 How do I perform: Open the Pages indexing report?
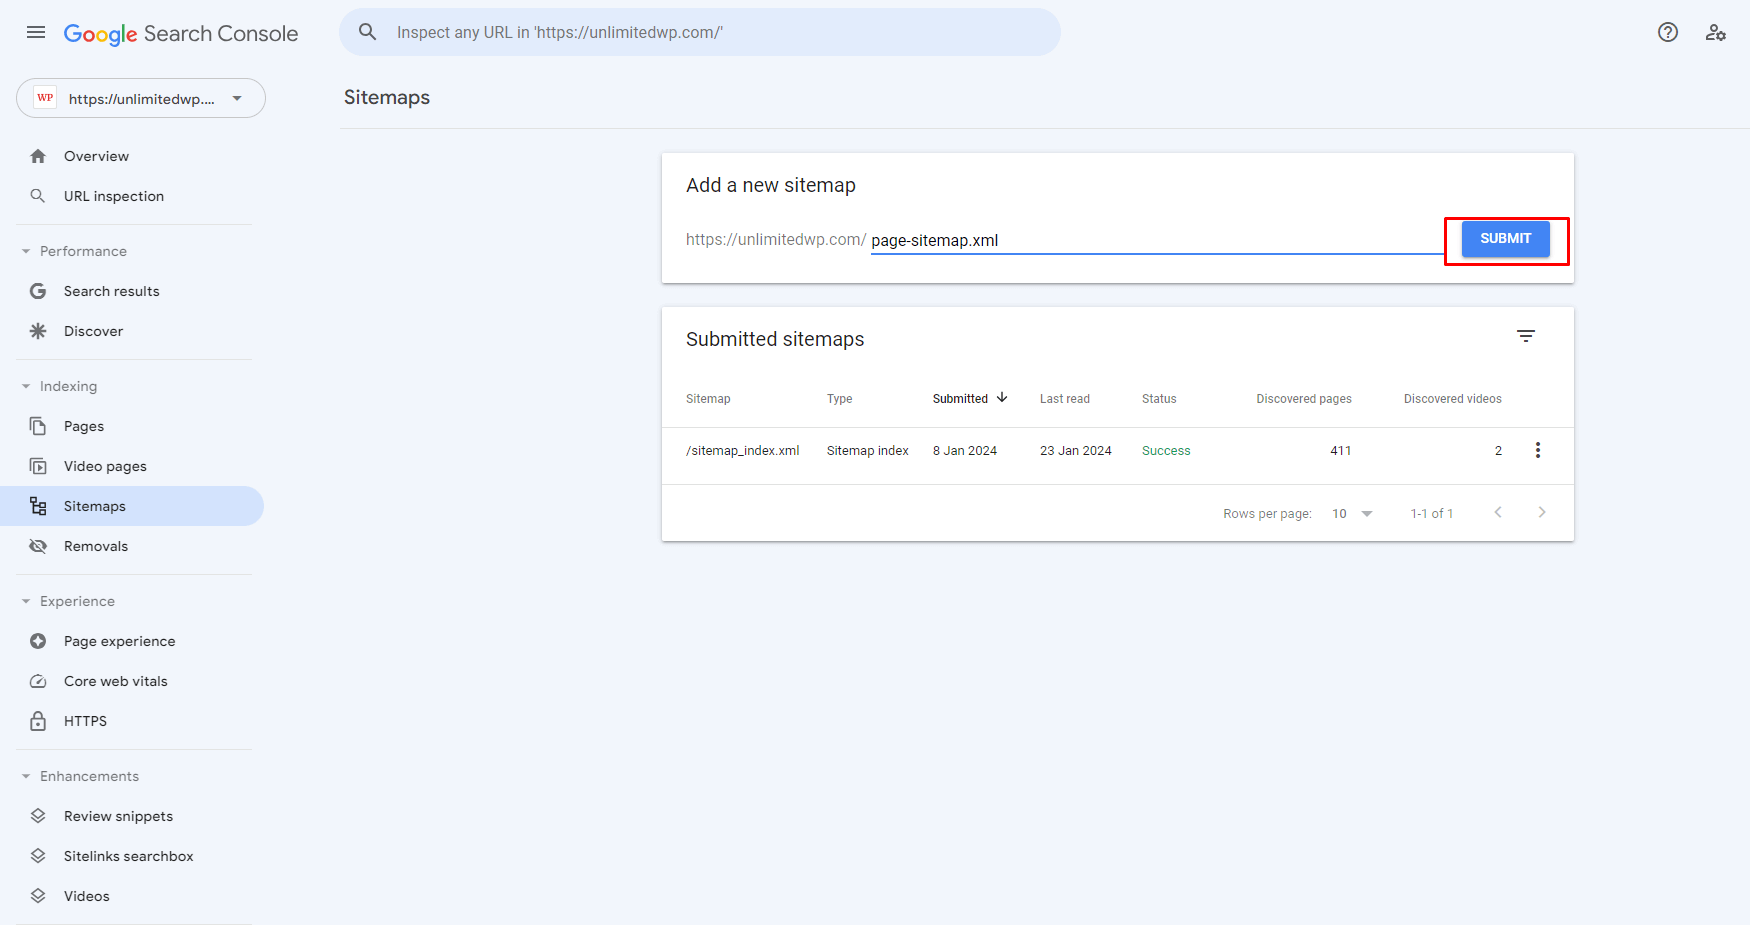132,426
